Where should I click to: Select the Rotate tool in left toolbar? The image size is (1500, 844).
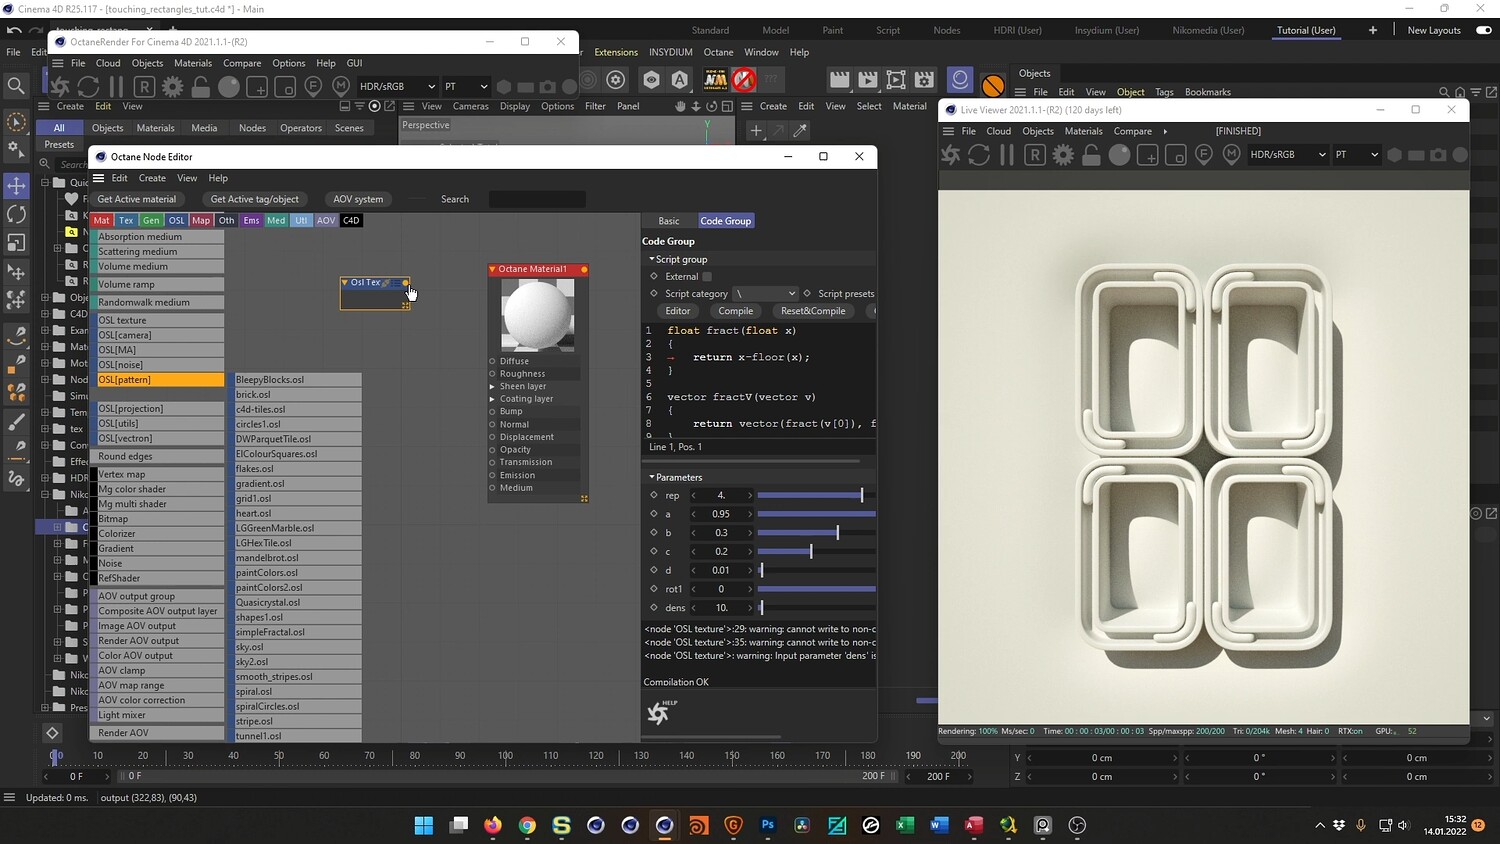pyautogui.click(x=16, y=214)
